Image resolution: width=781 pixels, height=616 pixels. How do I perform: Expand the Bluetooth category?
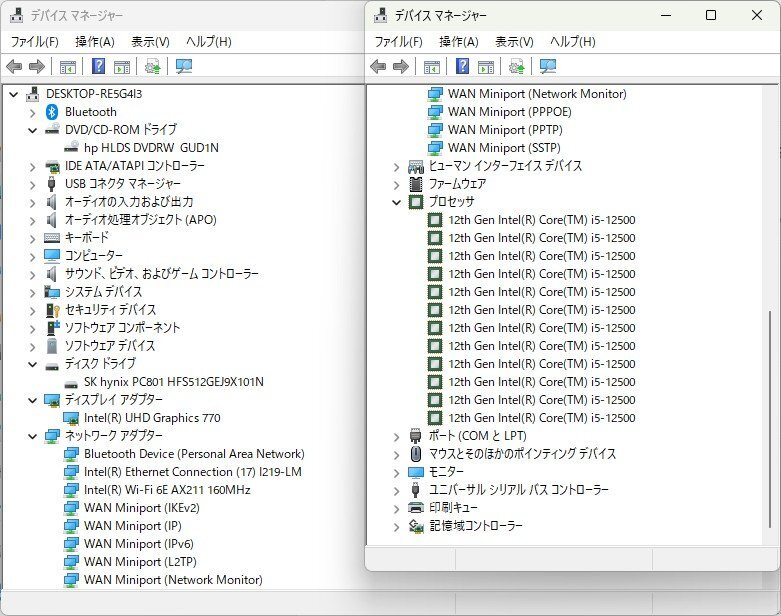32,112
